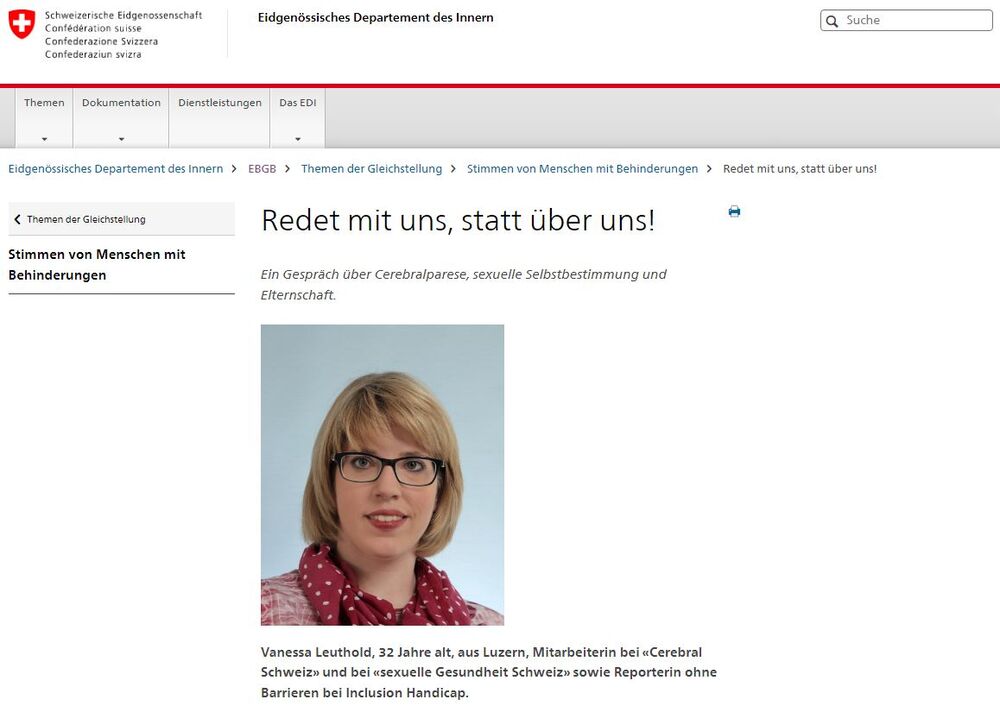Navigate to Themen der Gleichstellung breadcrumb
Image resolution: width=1000 pixels, height=712 pixels.
click(x=371, y=169)
